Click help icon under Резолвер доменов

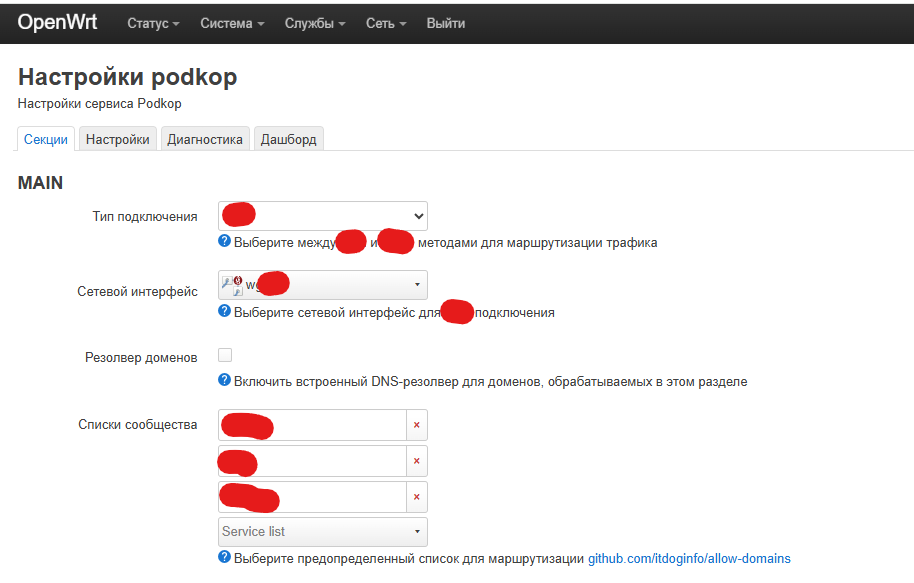[224, 380]
